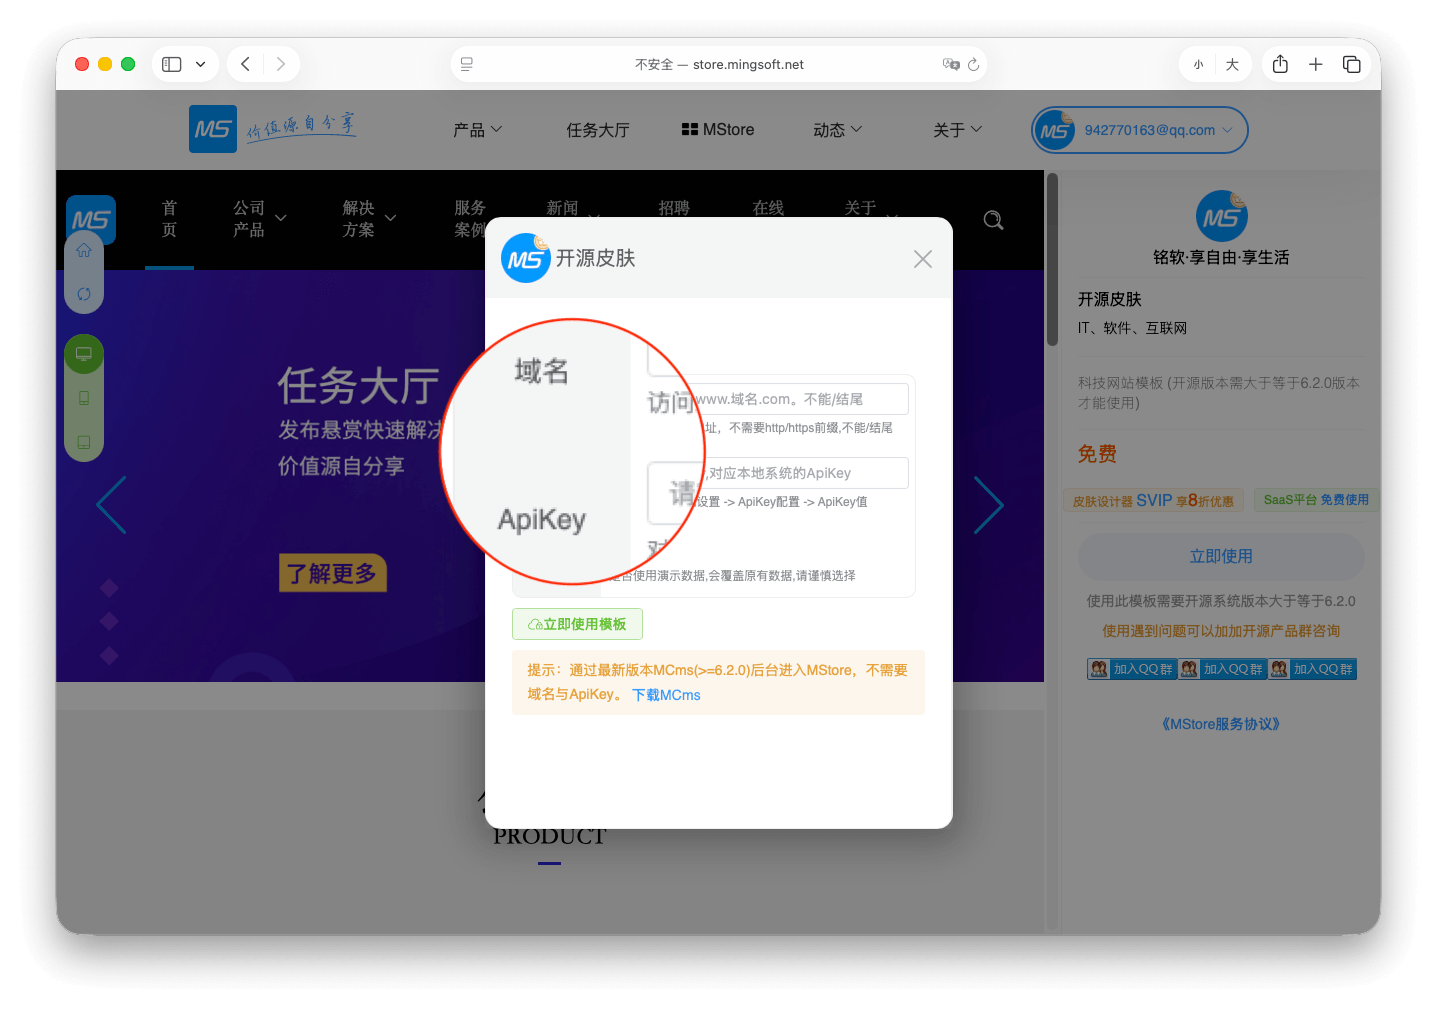Switch preview to mobile phone view
The image size is (1437, 1009).
(84, 398)
